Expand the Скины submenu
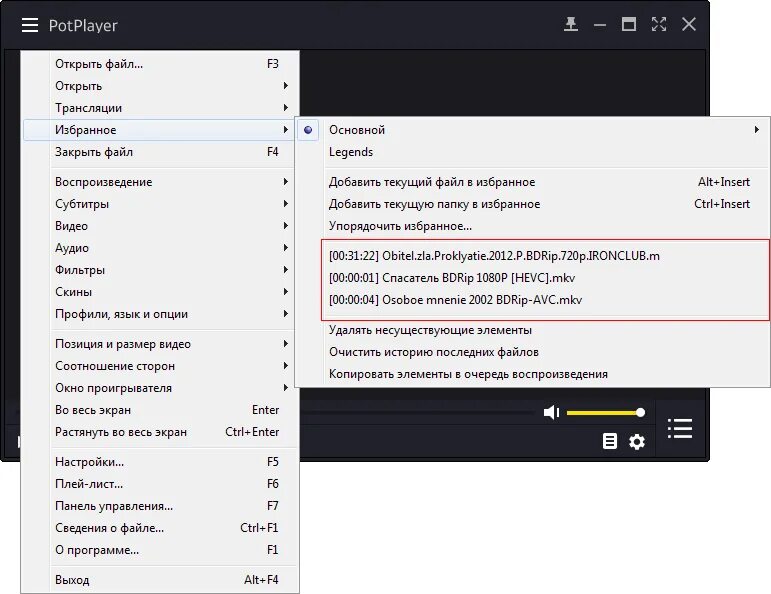The width and height of the screenshot is (771, 594). (161, 292)
